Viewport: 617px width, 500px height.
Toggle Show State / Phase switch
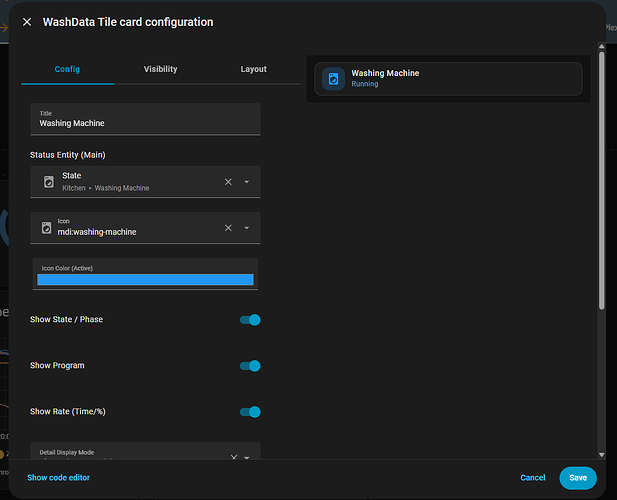pos(250,320)
